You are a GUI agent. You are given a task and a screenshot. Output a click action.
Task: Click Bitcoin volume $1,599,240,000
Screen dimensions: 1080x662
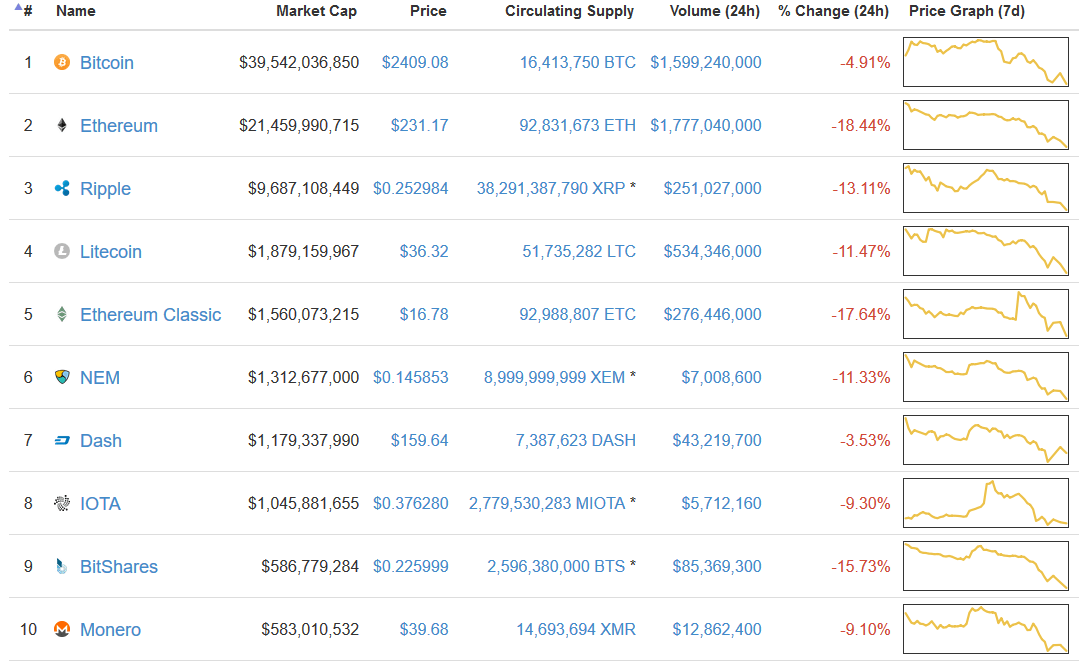point(706,63)
